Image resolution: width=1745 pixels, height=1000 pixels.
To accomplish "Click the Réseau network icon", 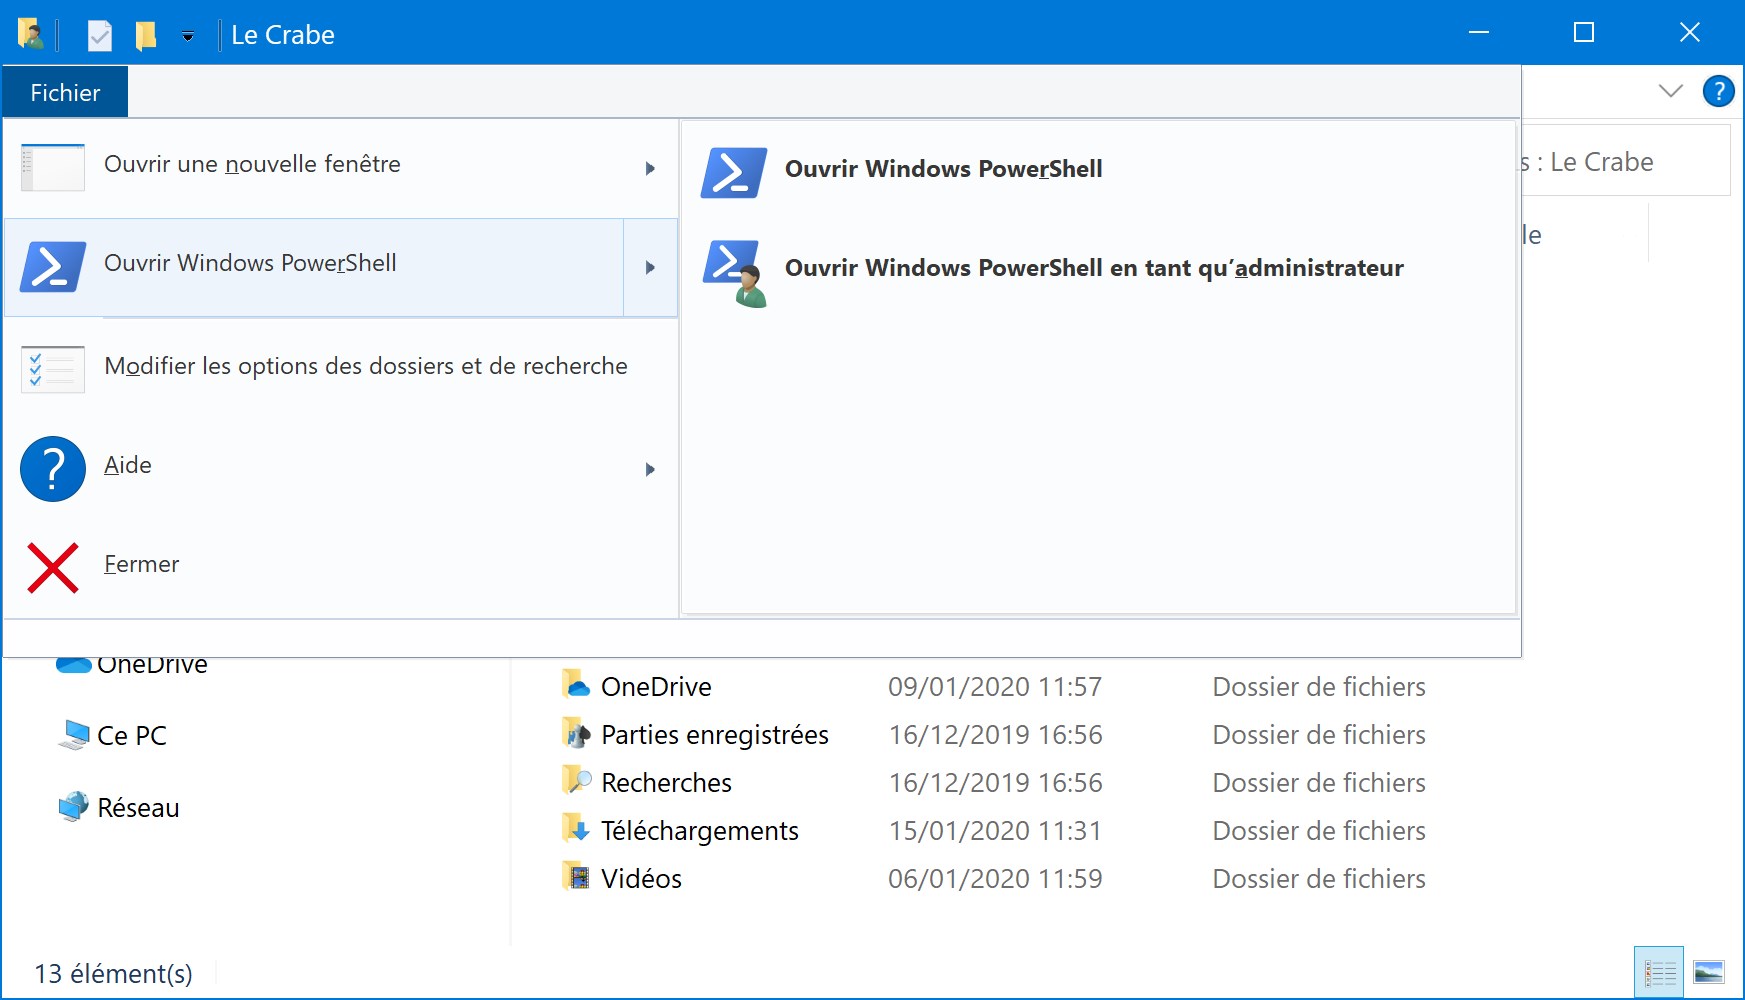I will pyautogui.click(x=74, y=807).
